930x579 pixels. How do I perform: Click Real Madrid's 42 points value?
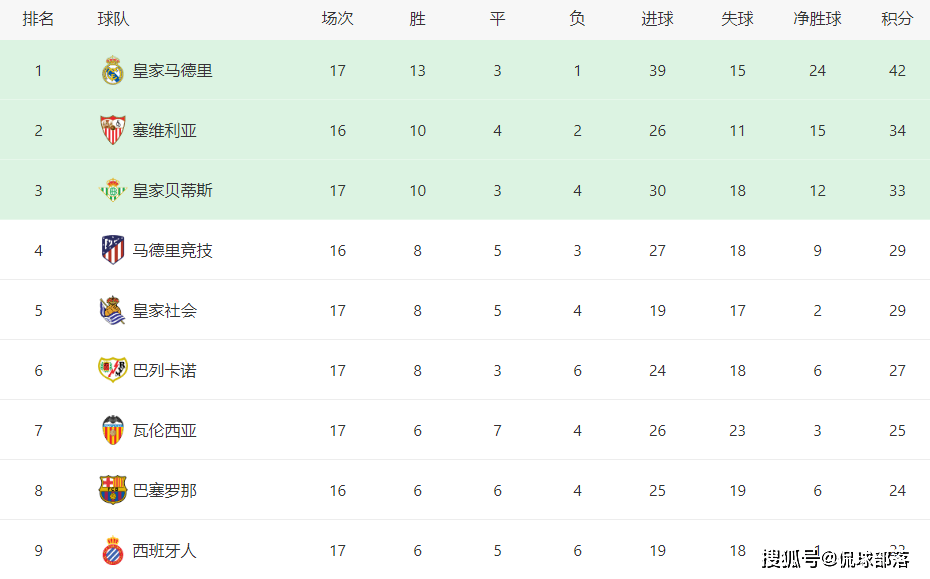coord(897,71)
